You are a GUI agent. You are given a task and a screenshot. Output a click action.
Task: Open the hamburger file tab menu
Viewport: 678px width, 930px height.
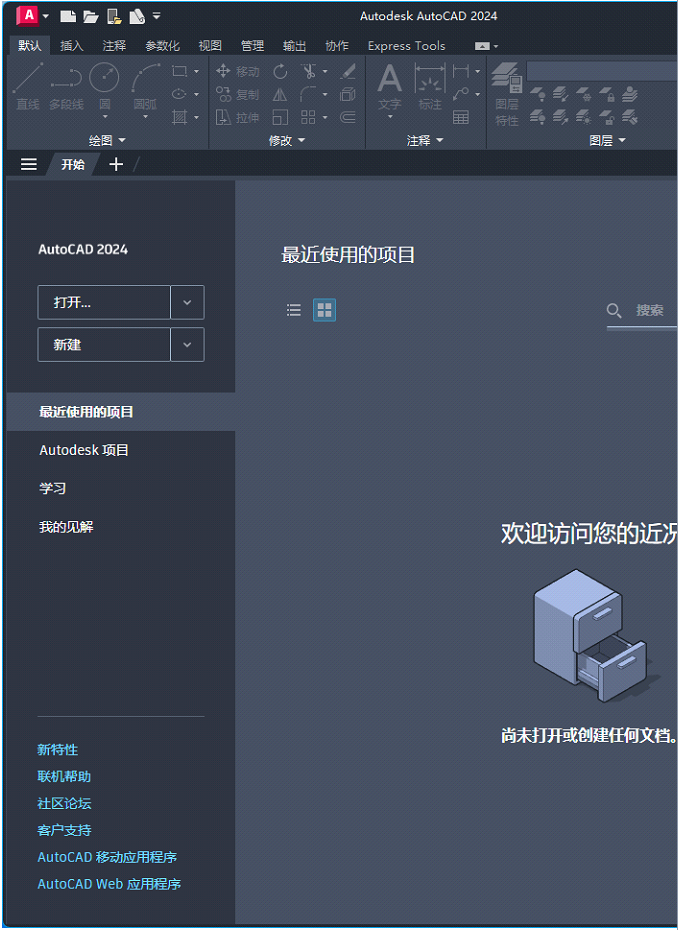[29, 164]
